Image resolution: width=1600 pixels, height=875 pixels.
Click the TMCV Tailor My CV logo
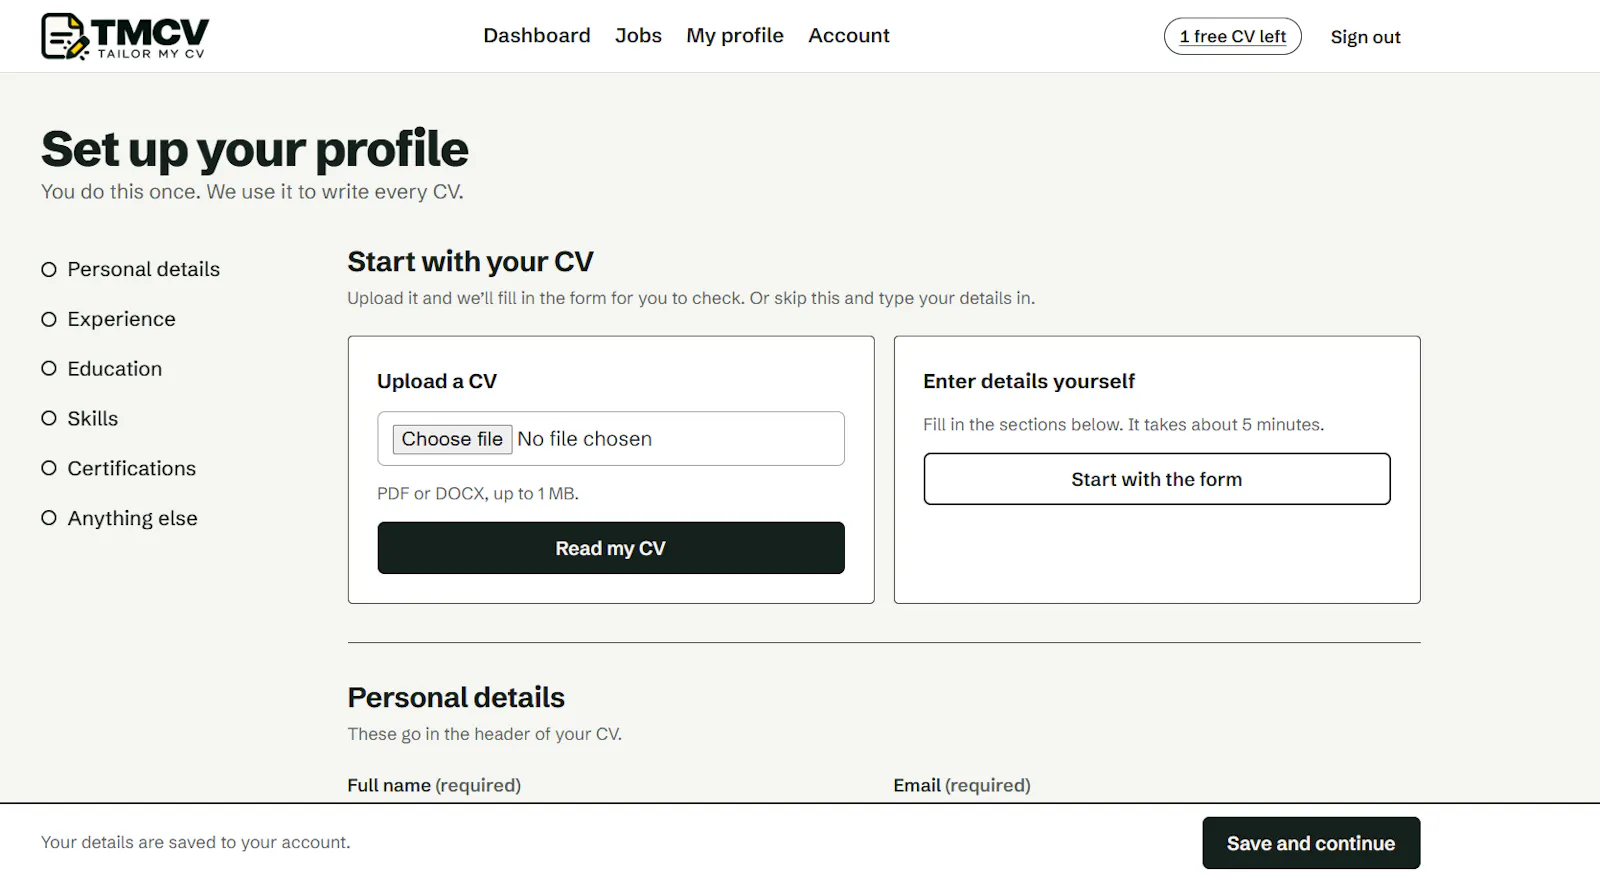pyautogui.click(x=125, y=37)
